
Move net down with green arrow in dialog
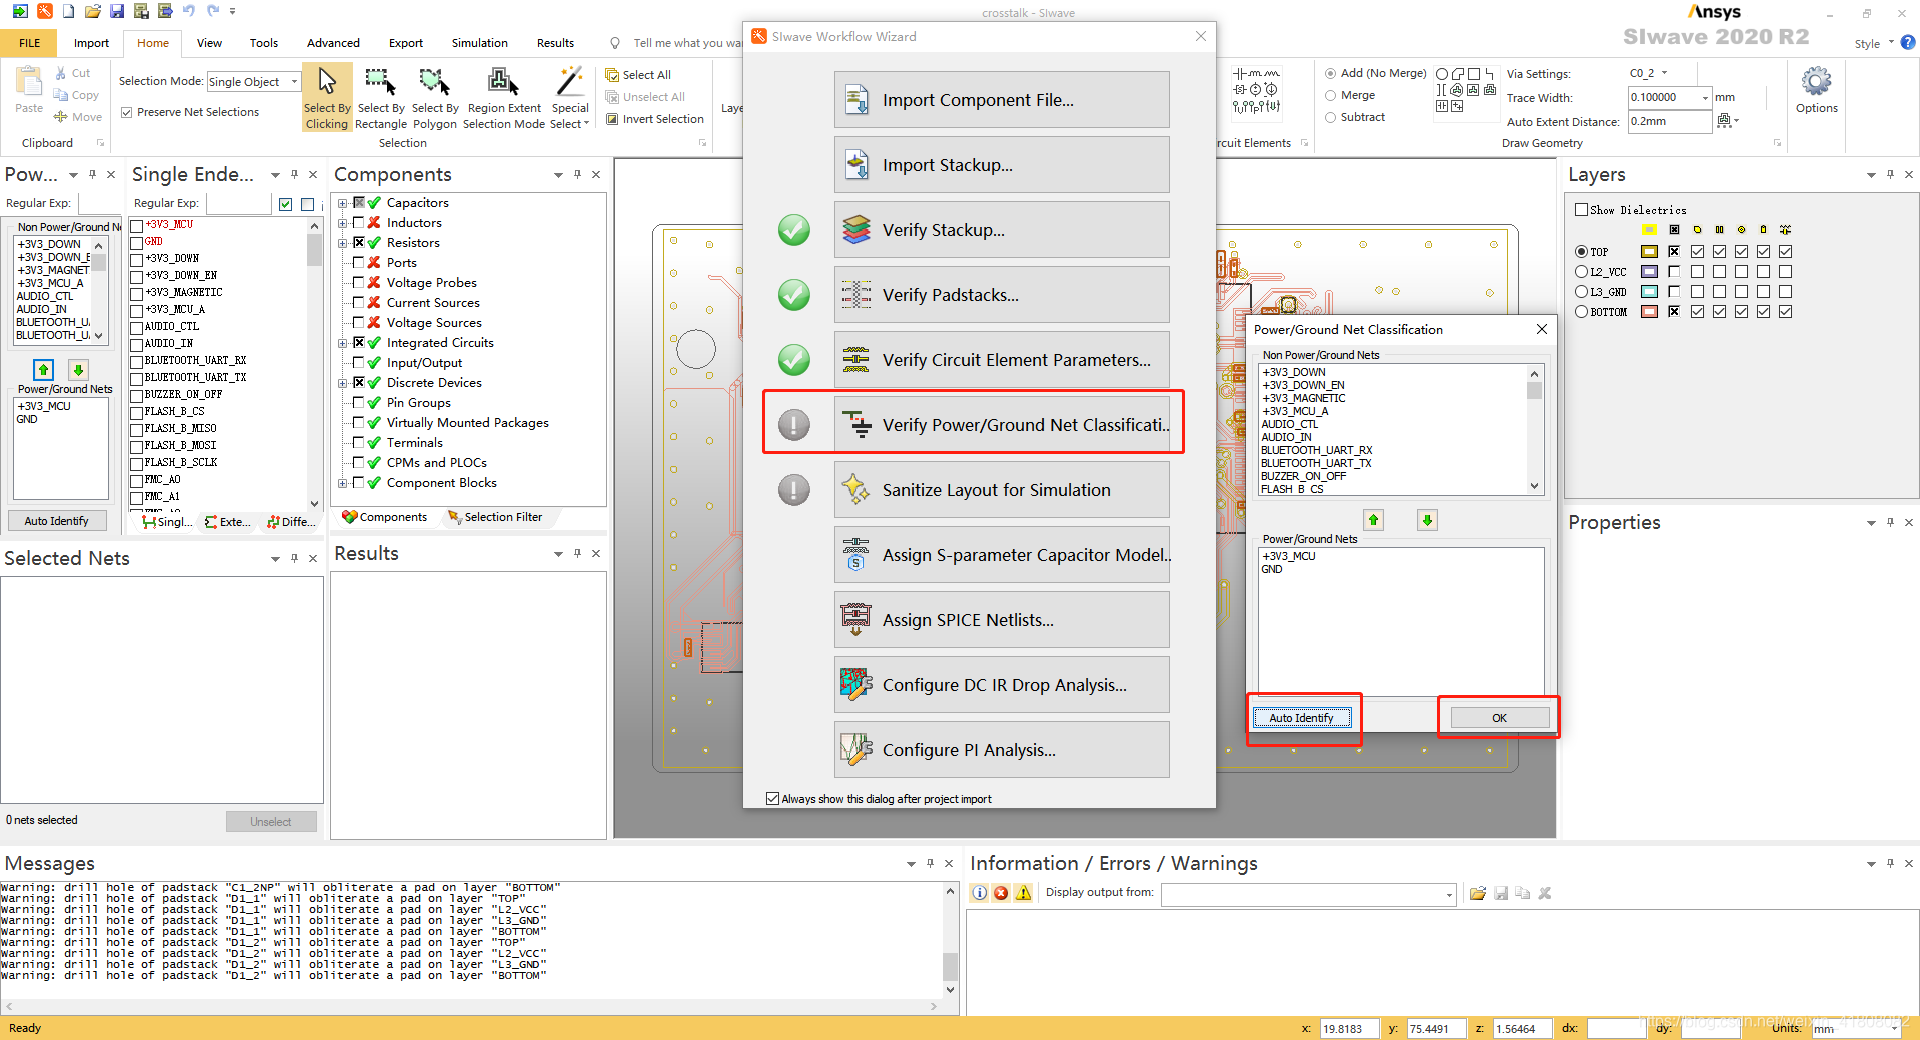tap(1427, 520)
